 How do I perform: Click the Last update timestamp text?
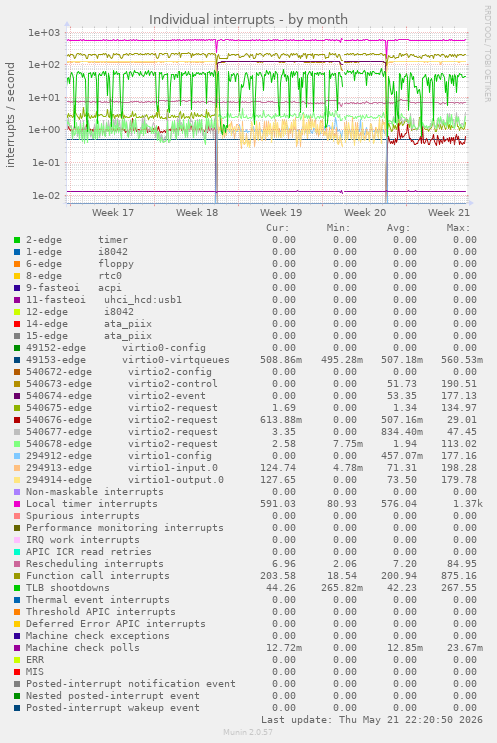coord(372,720)
